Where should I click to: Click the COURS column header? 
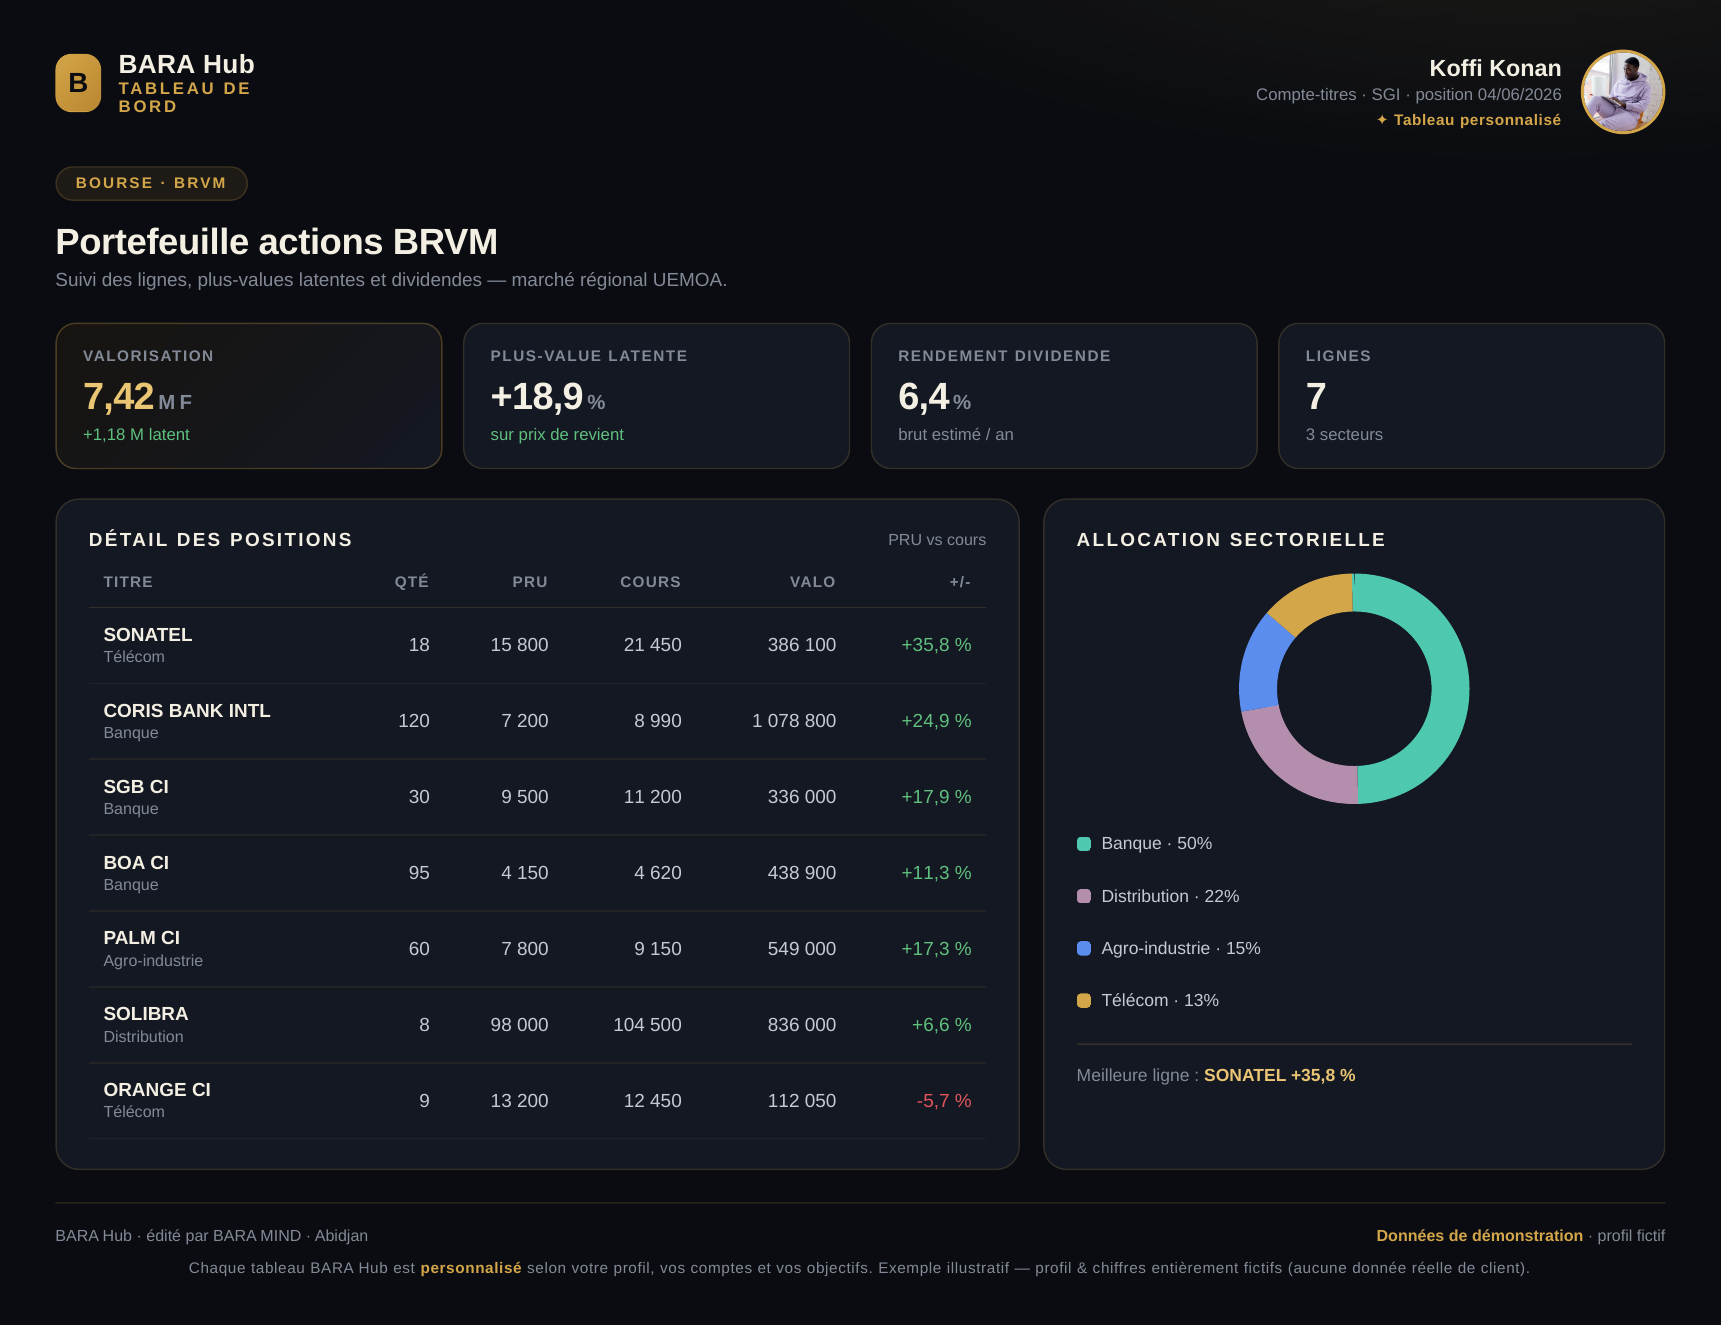pos(650,582)
